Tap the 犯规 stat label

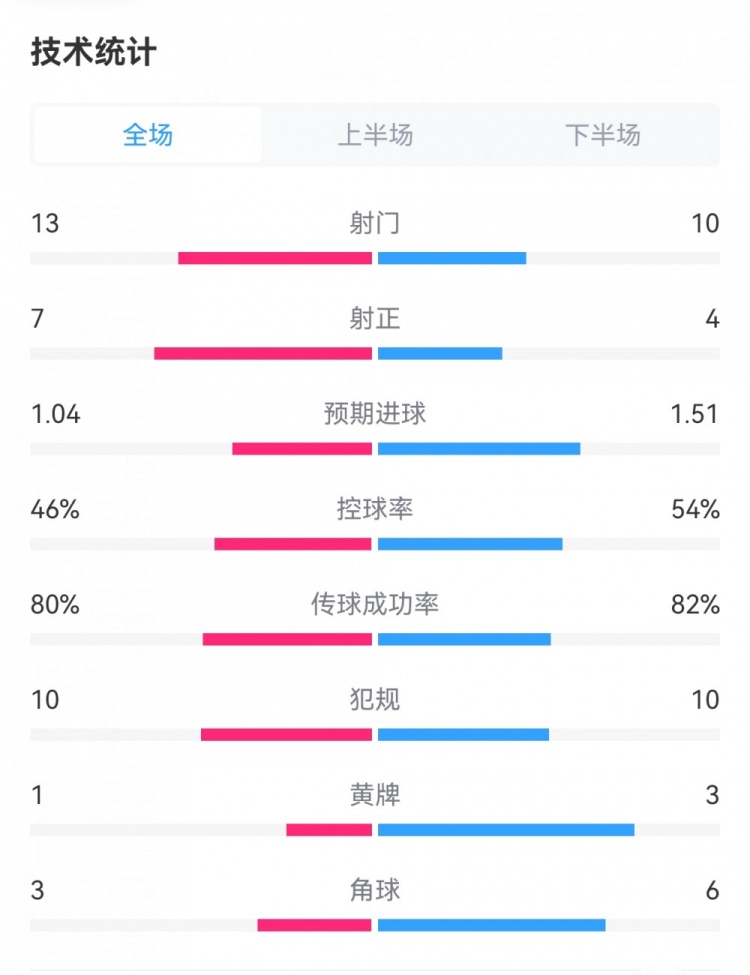point(375,699)
